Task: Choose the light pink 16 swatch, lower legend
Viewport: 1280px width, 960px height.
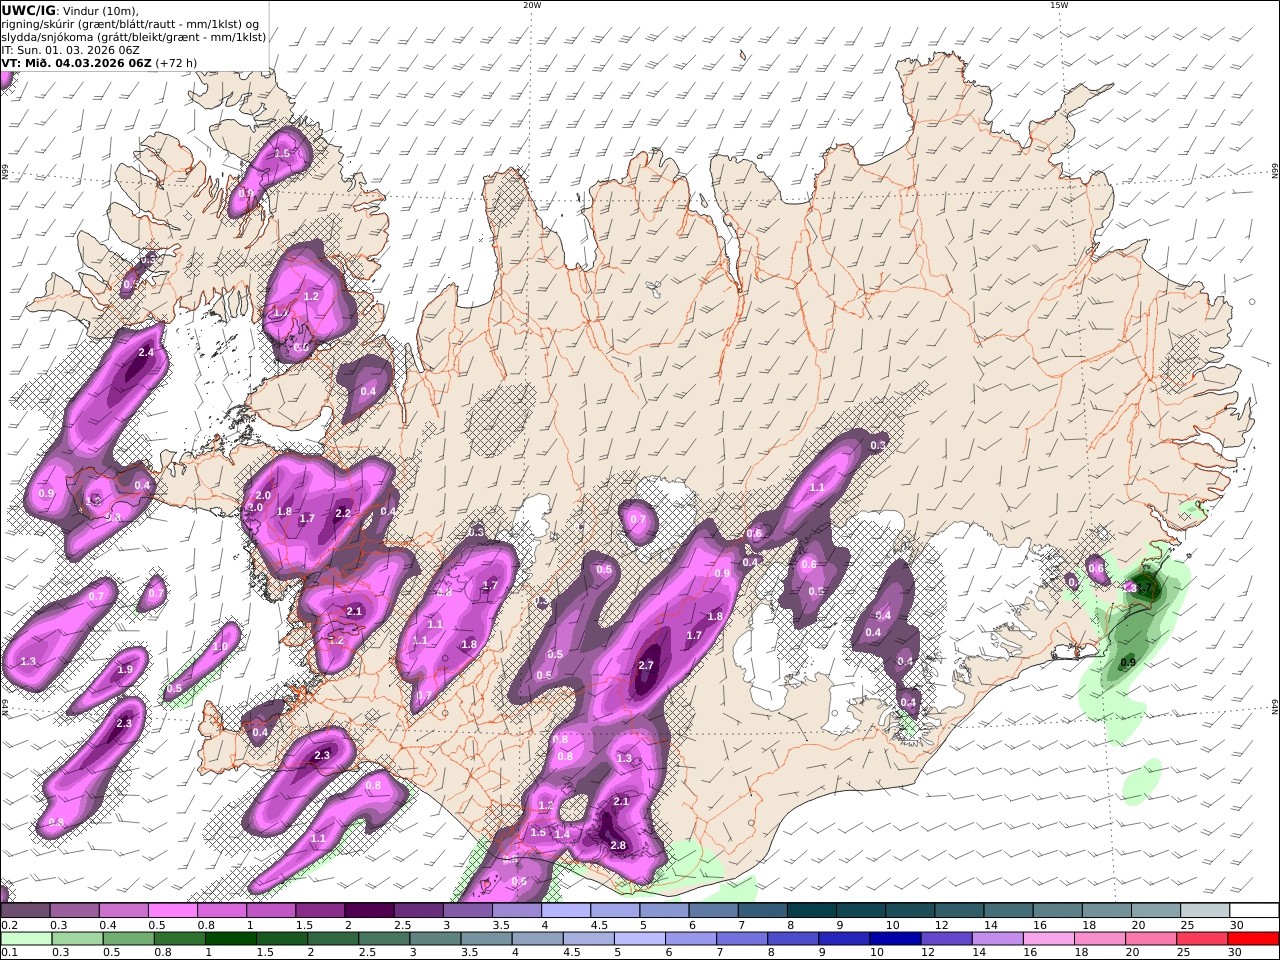Action: coord(1048,939)
